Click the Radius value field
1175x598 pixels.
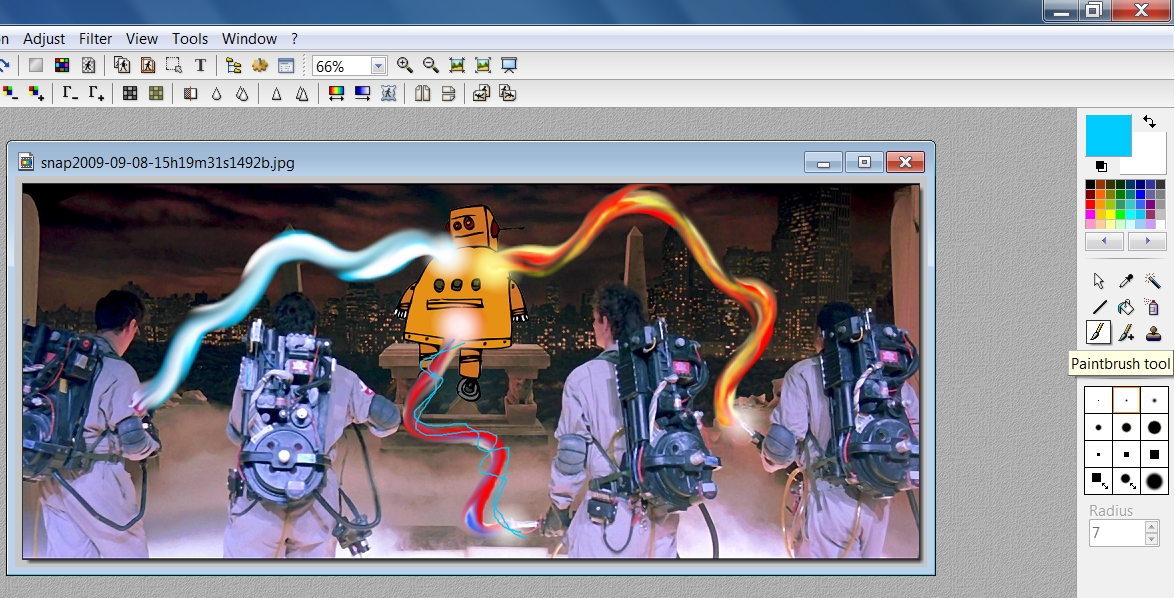coord(1117,533)
